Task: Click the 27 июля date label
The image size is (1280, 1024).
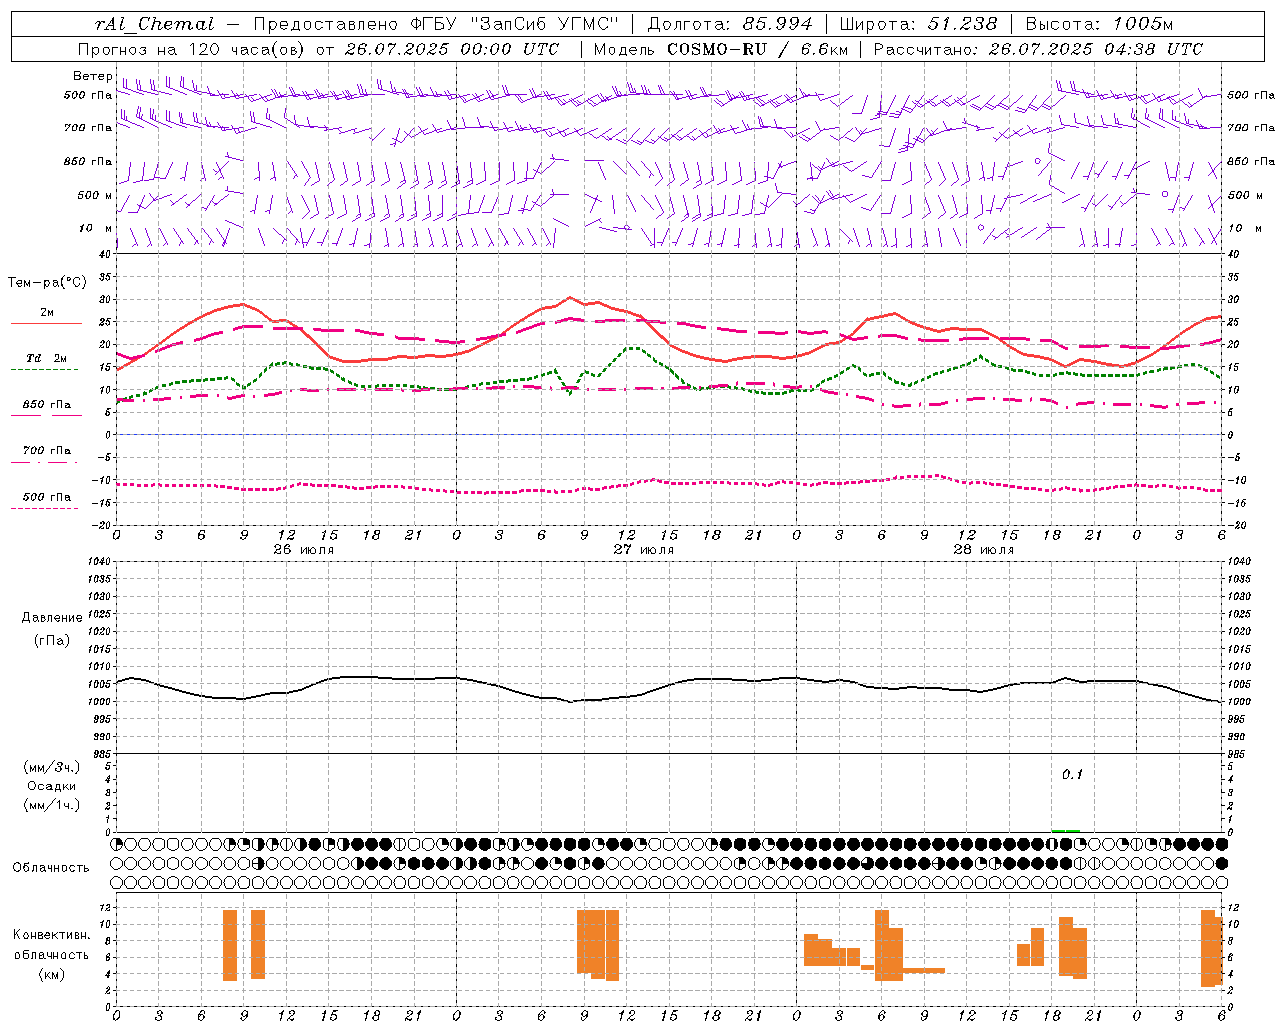Action: (644, 549)
